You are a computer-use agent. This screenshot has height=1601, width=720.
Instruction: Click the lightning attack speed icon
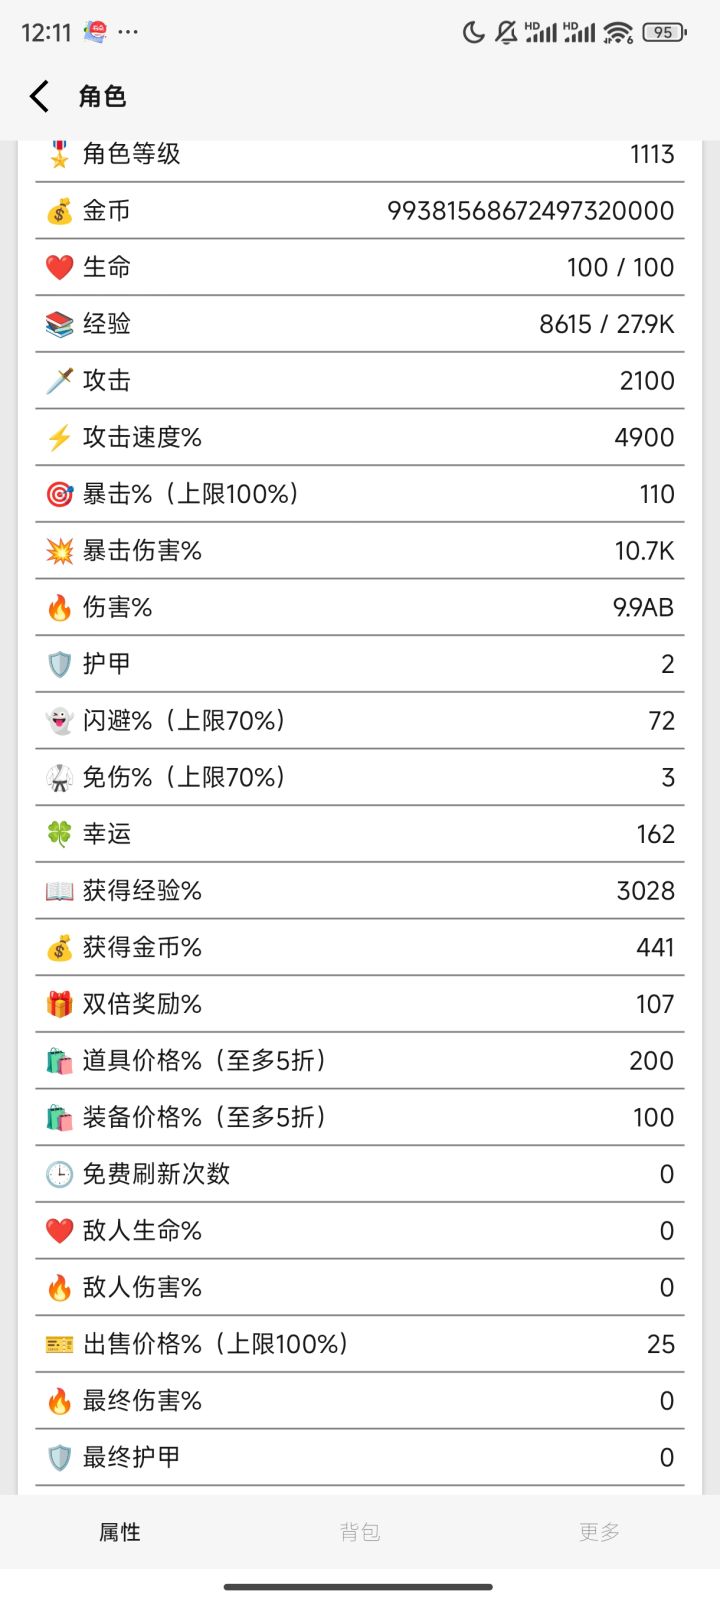point(59,438)
